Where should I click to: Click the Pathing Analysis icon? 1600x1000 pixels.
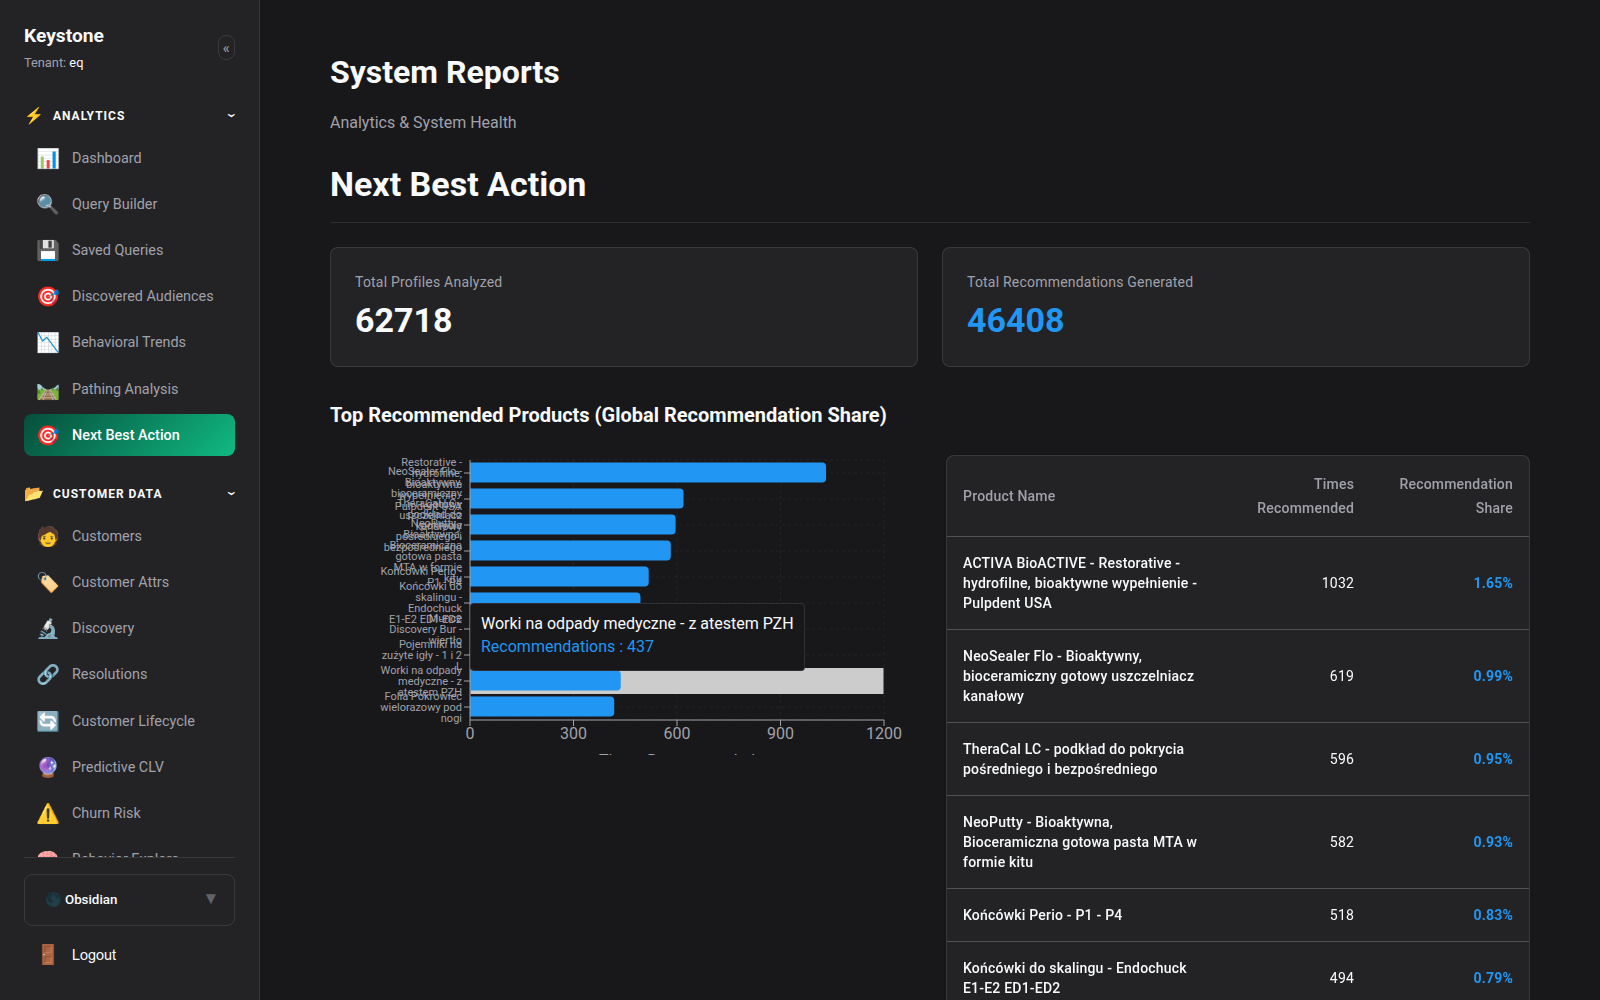48,389
